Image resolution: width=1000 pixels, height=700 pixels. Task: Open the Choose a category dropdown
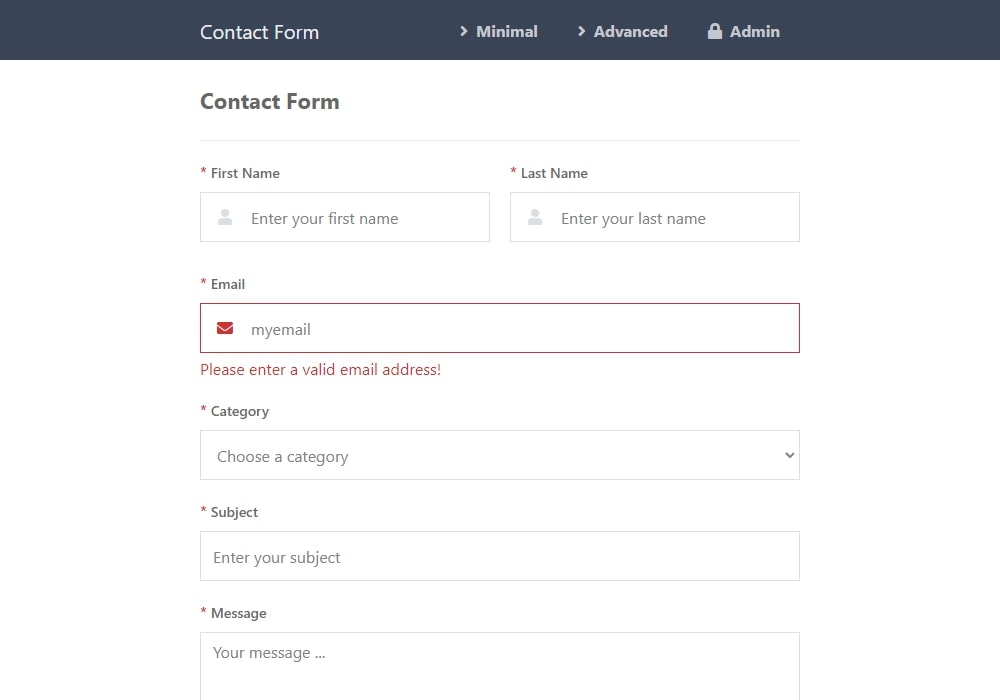coord(500,455)
